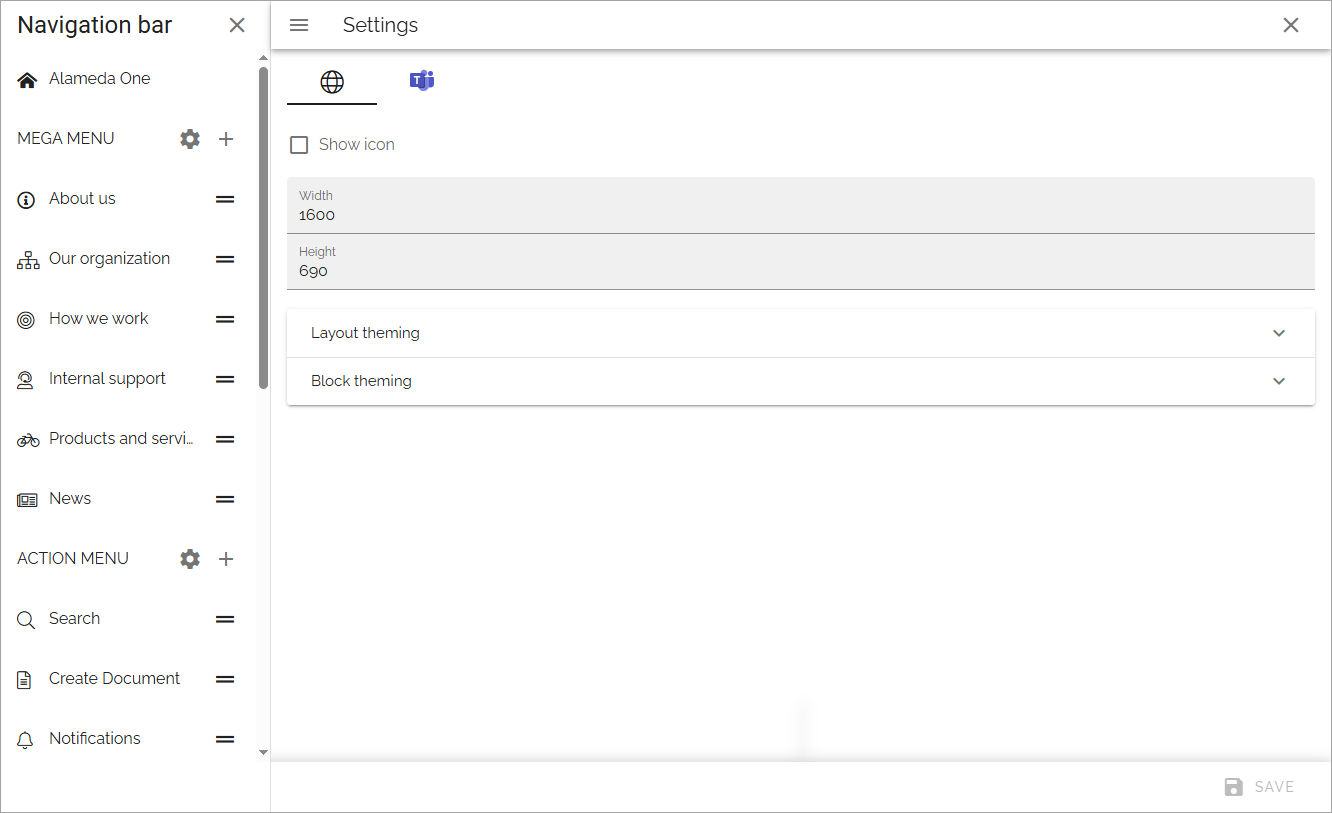Select the Create Document item
Screen dimensions: 1332x813
[x=114, y=679]
